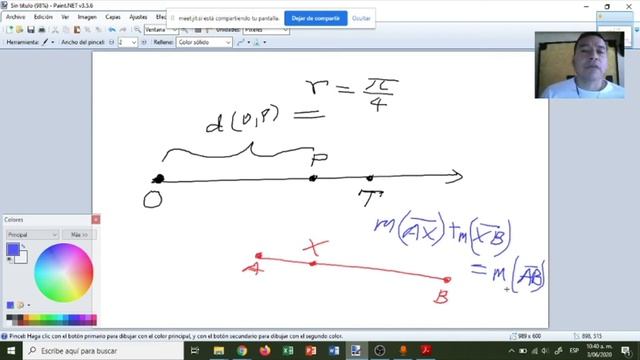Open Task View on the taskbar
Image resolution: width=640 pixels, height=360 pixels.
[x=195, y=351]
